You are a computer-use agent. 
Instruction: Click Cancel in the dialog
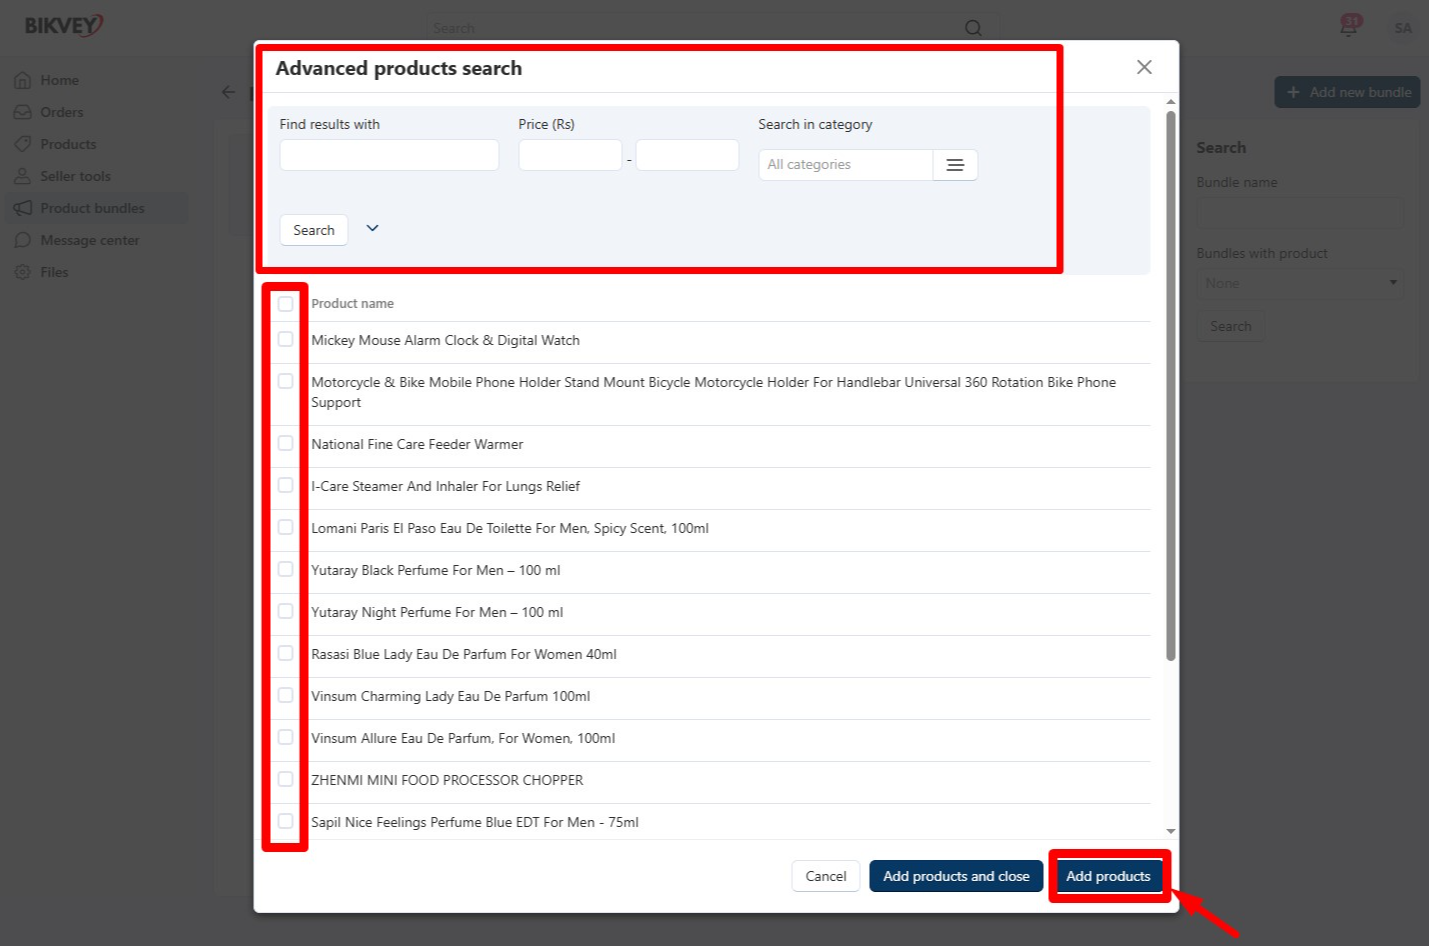pyautogui.click(x=826, y=876)
